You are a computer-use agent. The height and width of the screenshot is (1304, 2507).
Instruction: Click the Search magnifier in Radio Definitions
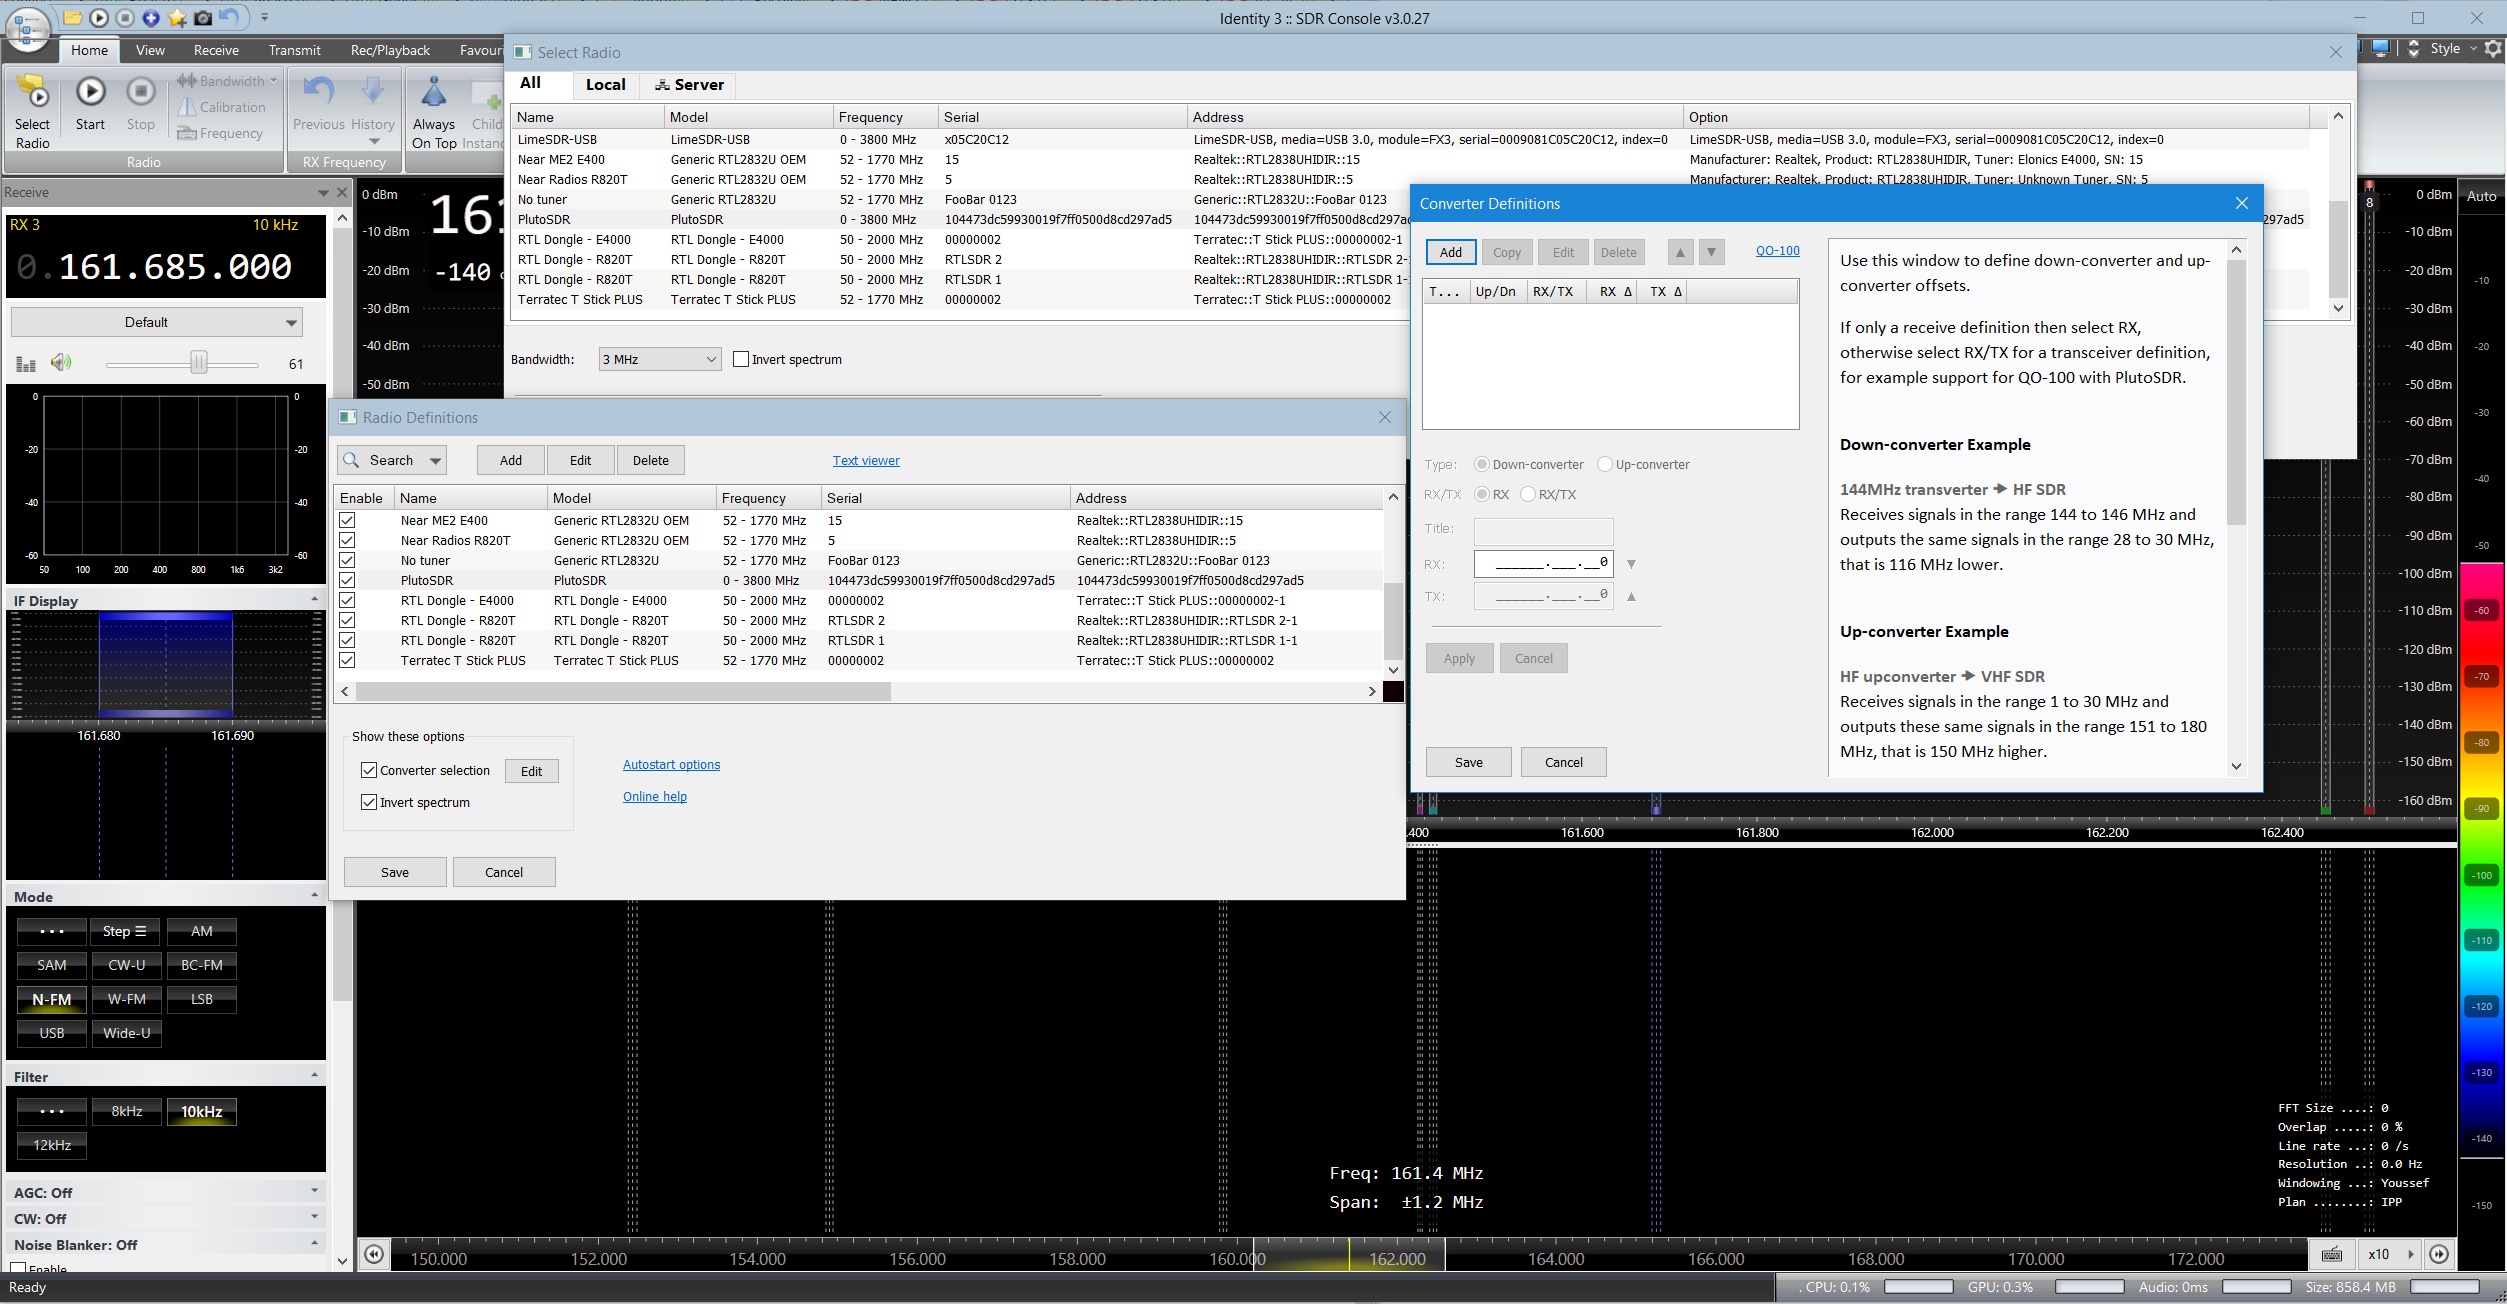coord(352,460)
